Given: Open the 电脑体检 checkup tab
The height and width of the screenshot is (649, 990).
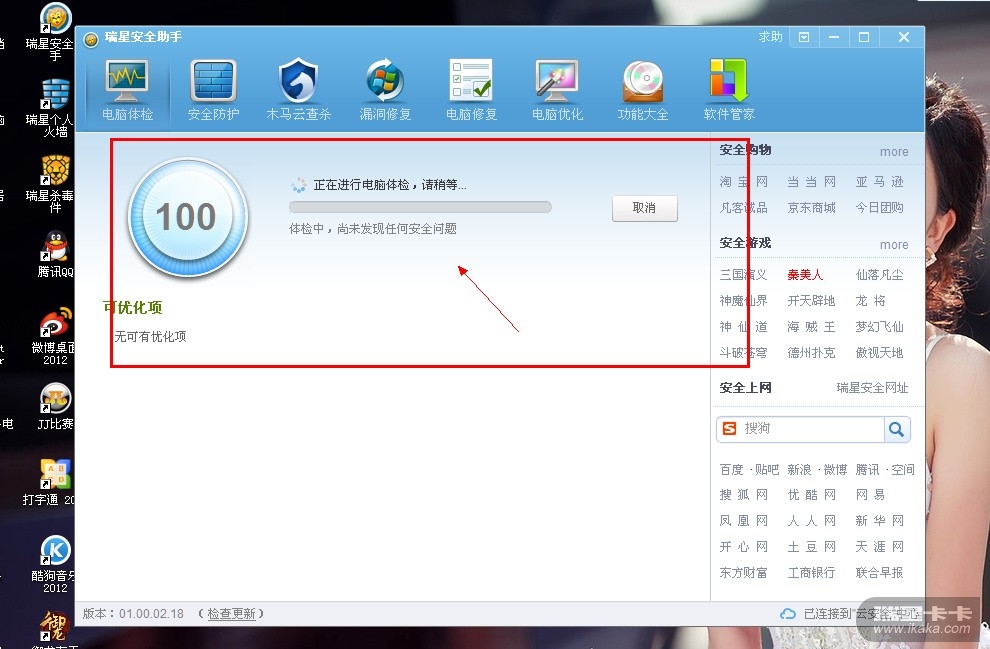Looking at the screenshot, I should (x=128, y=90).
